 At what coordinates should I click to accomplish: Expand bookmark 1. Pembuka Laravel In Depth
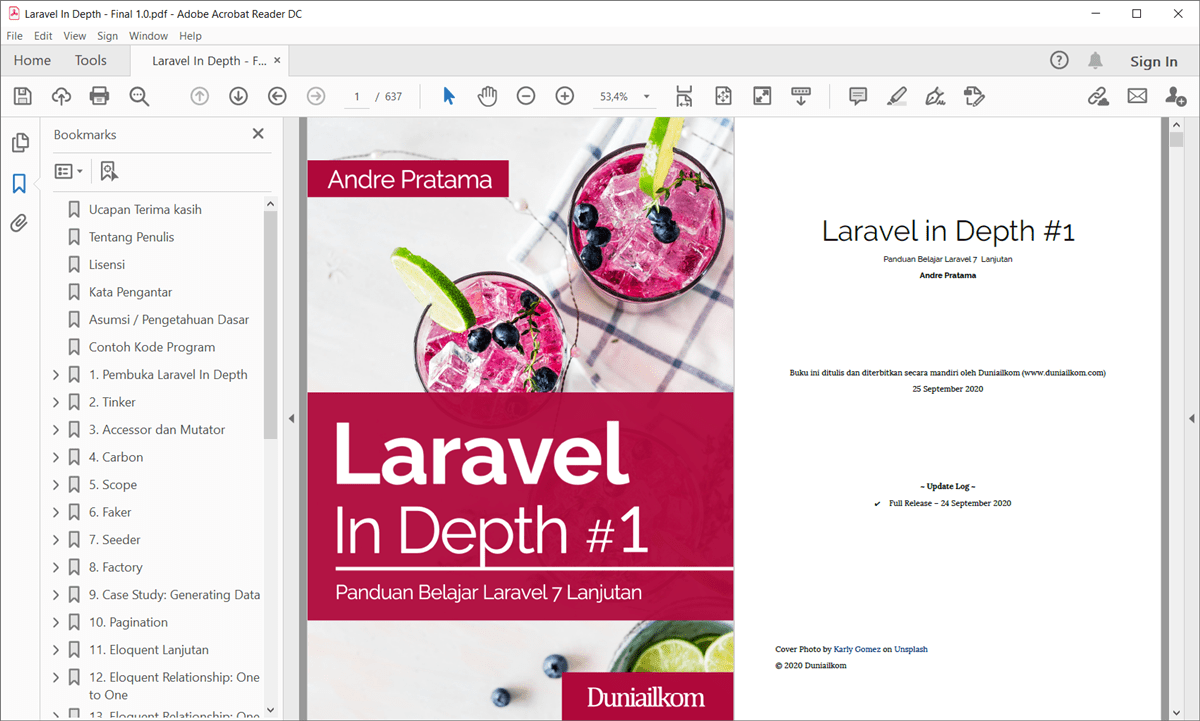[56, 375]
